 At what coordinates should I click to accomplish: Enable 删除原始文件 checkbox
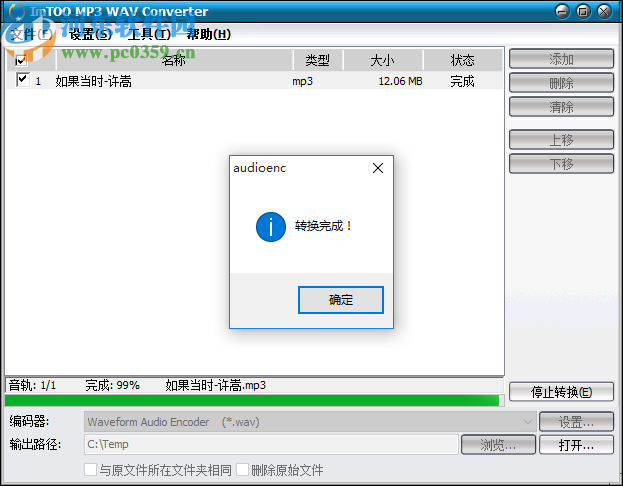pyautogui.click(x=242, y=469)
